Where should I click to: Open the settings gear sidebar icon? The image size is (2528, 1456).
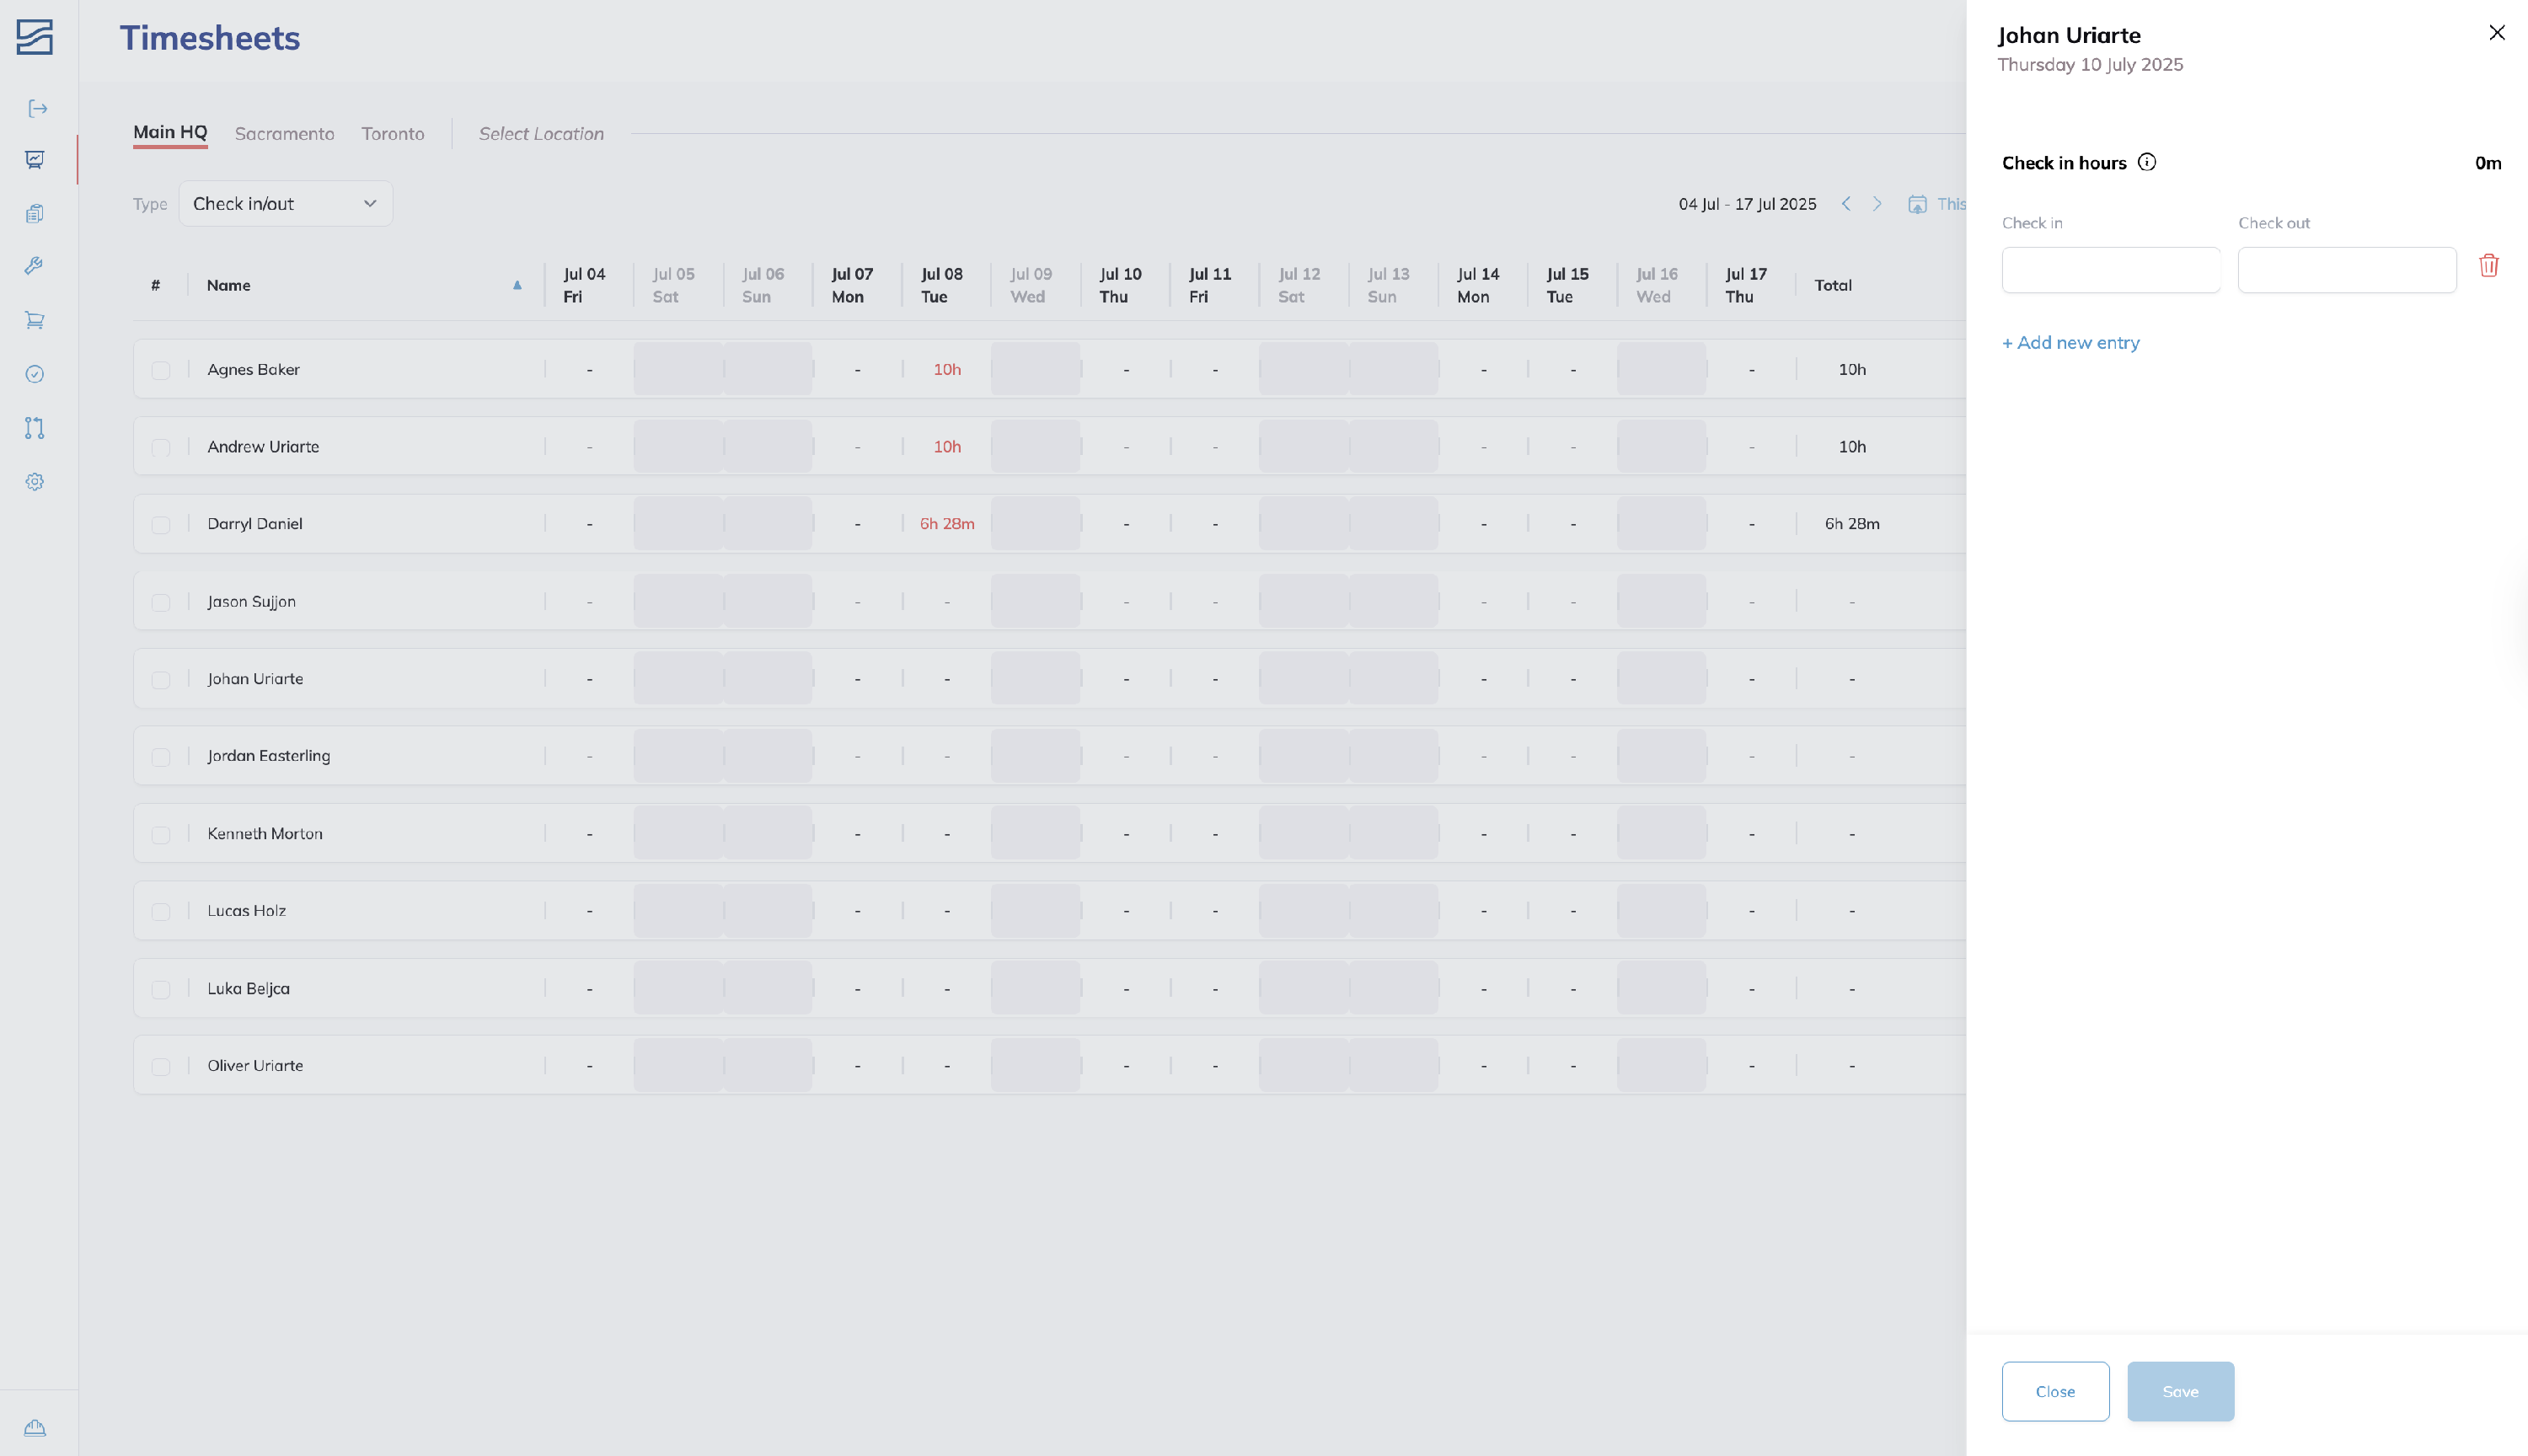pyautogui.click(x=35, y=482)
